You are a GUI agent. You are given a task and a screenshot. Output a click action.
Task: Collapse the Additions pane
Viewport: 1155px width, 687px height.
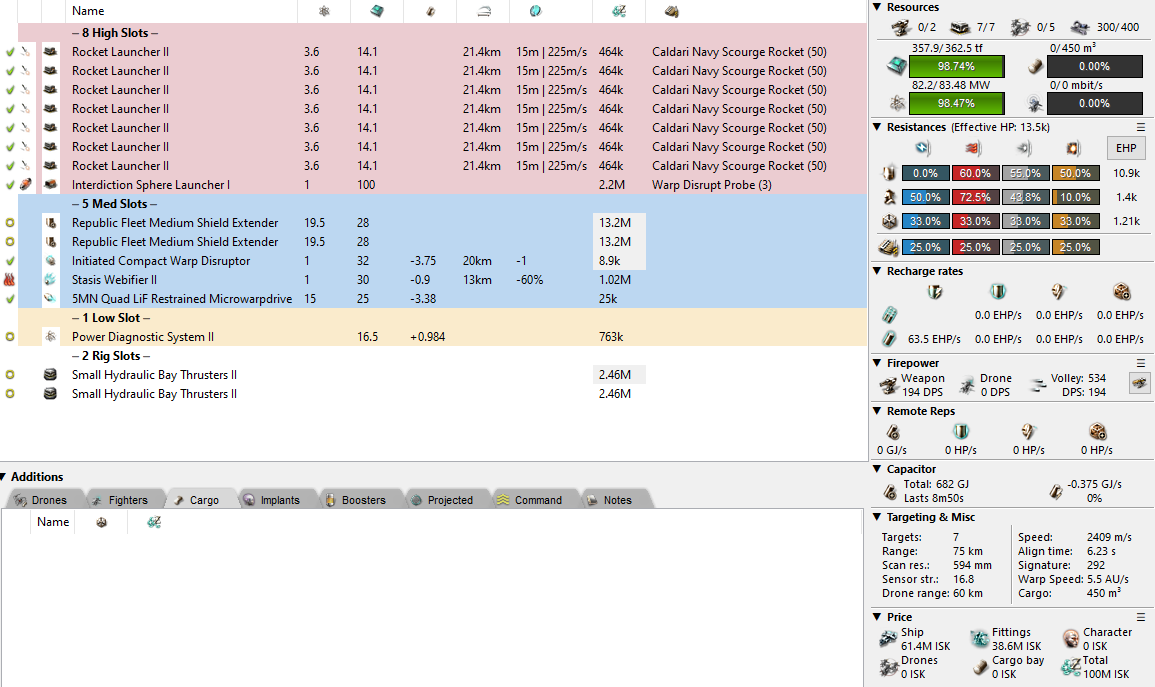tap(5, 477)
